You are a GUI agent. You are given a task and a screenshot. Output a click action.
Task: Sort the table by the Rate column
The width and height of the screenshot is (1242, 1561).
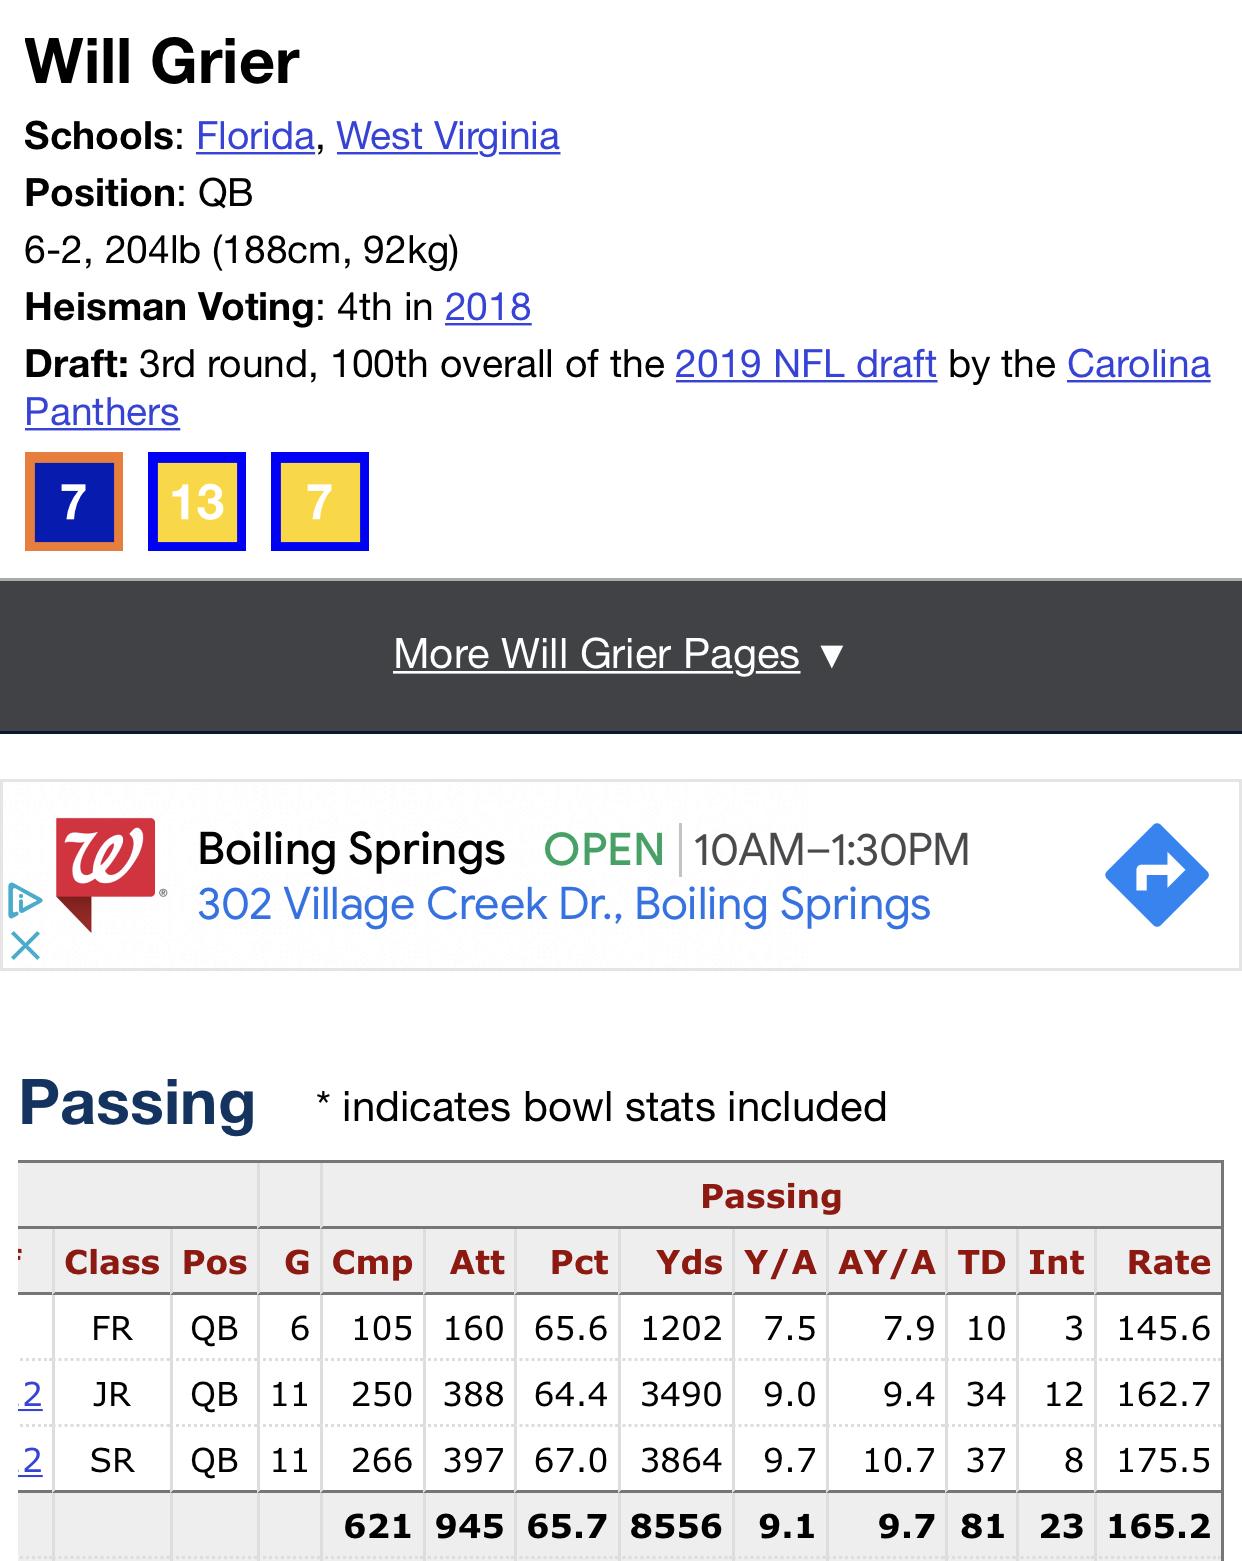click(1168, 1262)
